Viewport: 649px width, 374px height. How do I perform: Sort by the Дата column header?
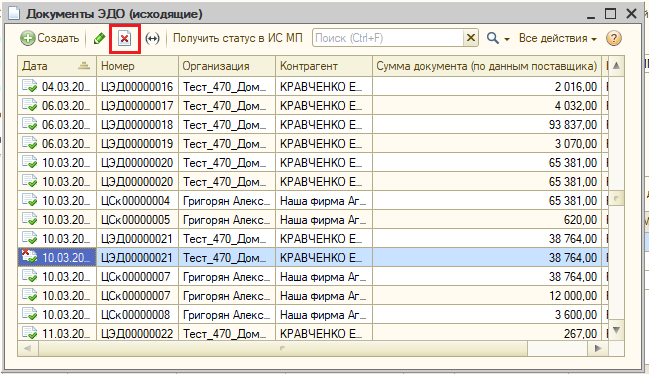tap(57, 66)
